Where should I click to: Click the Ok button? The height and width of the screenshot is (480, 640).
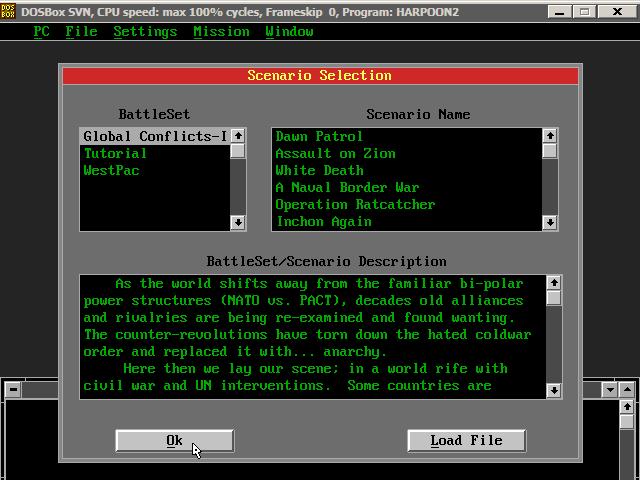point(175,440)
